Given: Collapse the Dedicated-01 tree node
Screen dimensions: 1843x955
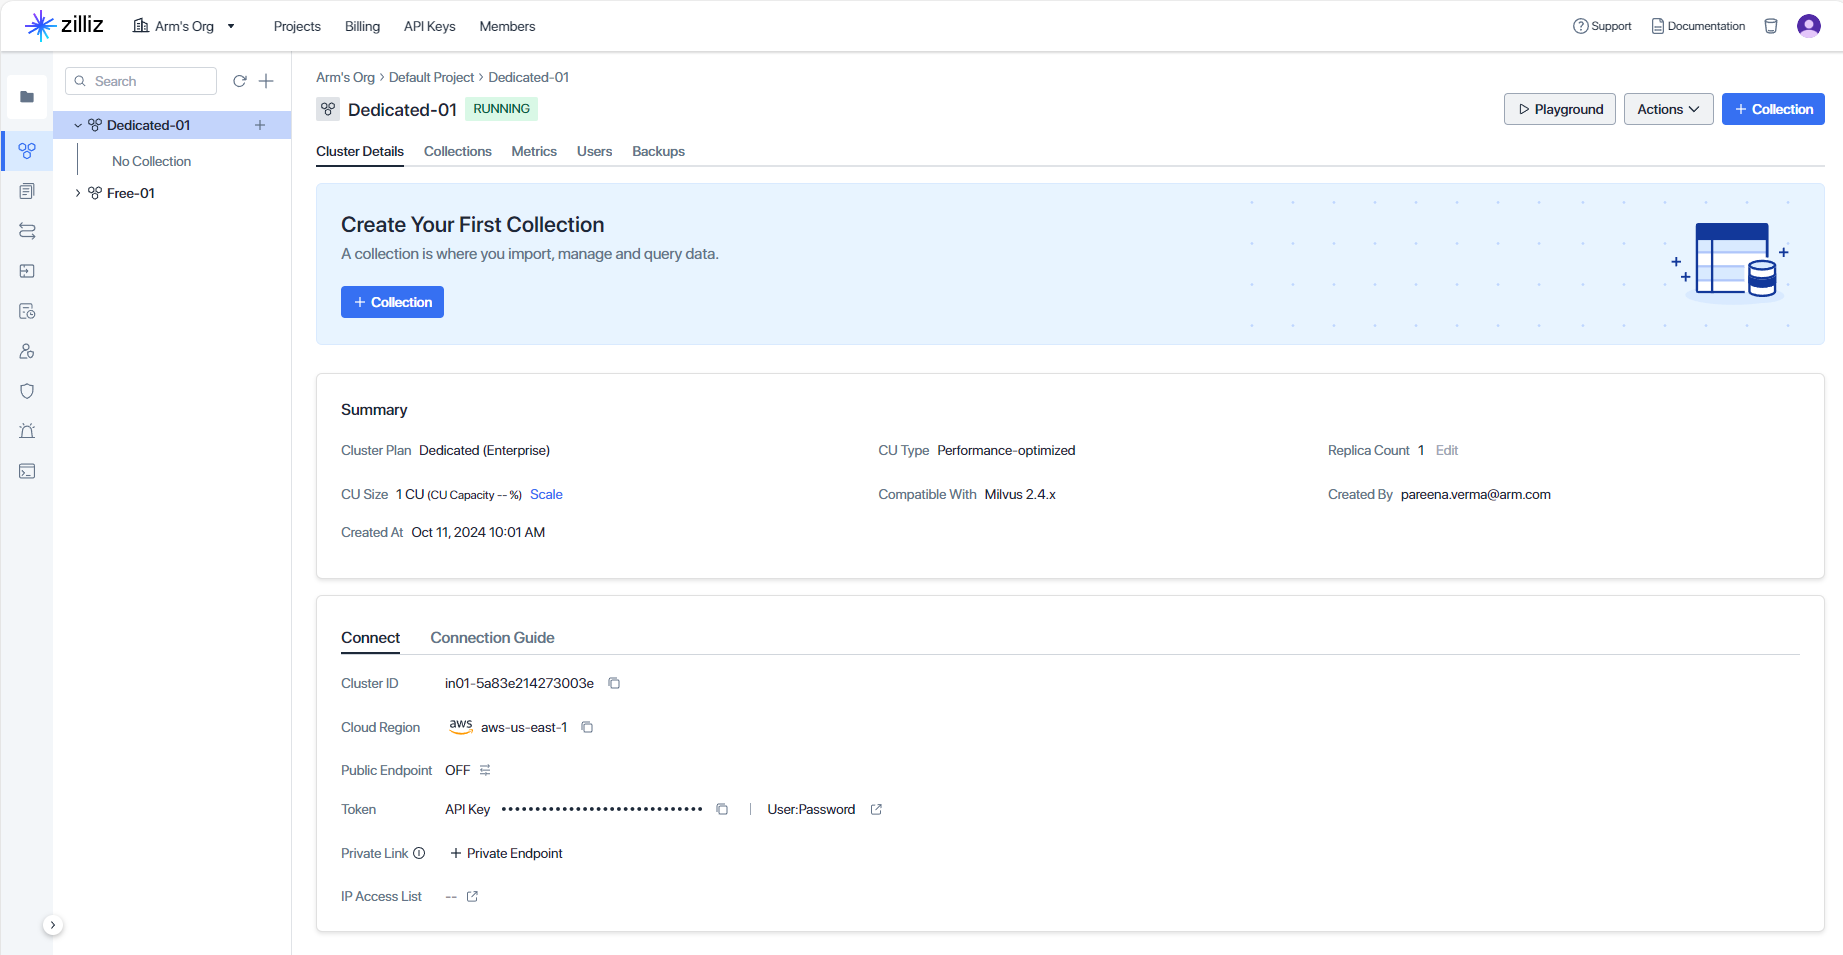Looking at the screenshot, I should click(78, 125).
